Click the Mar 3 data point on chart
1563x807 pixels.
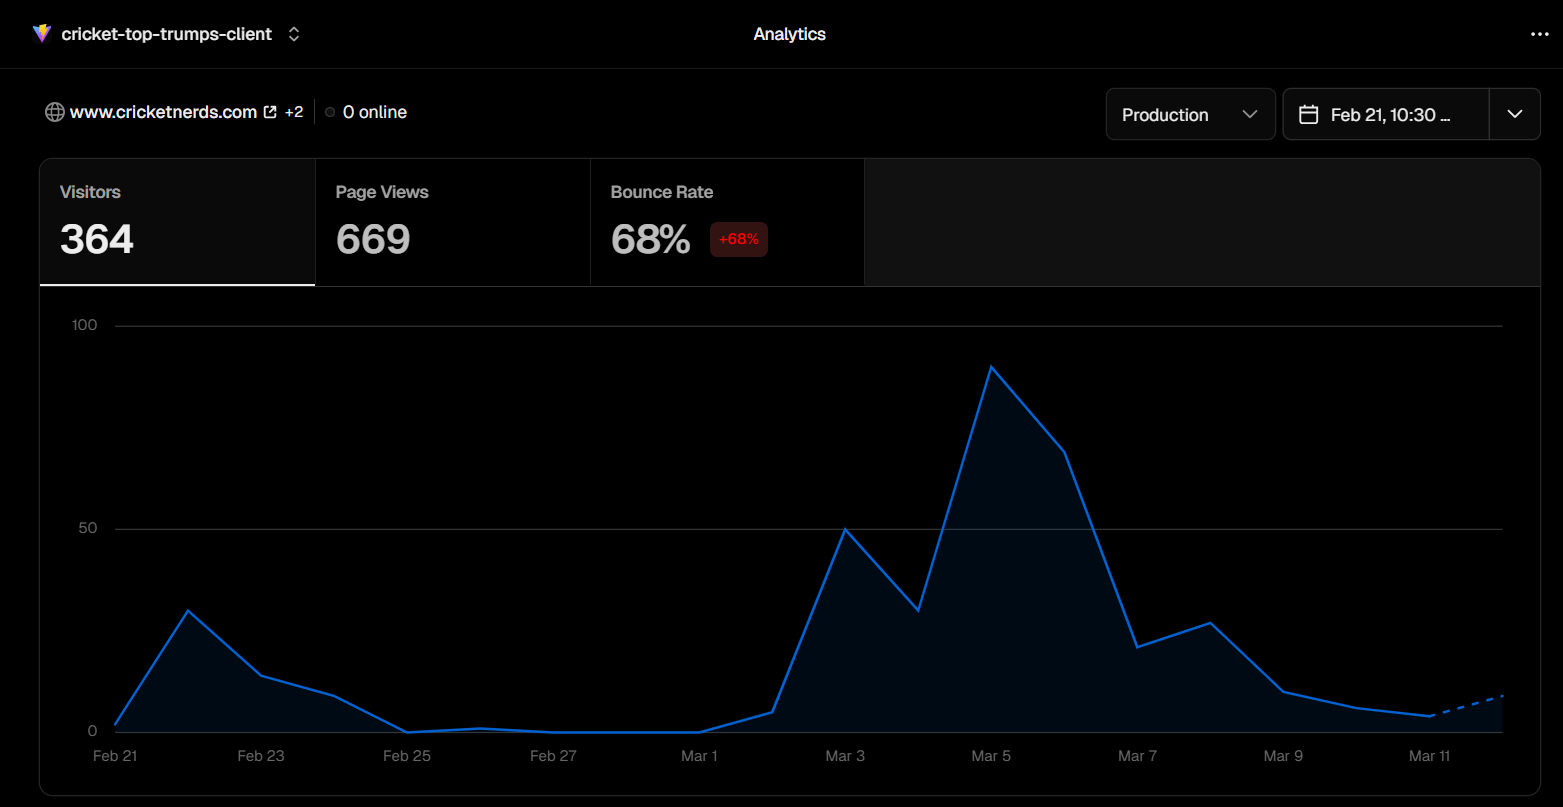click(x=845, y=529)
